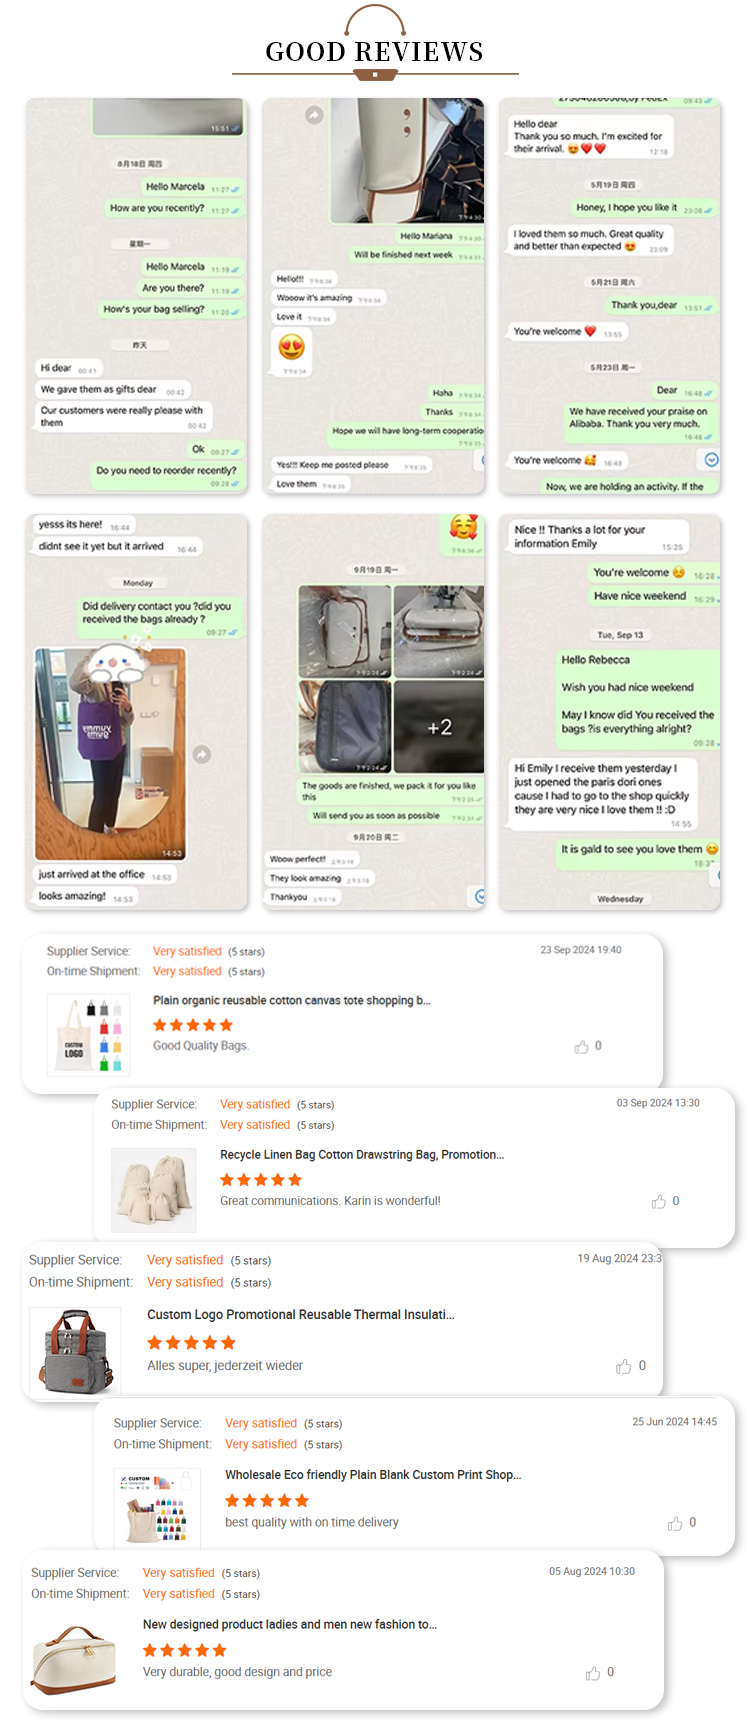The width and height of the screenshot is (750, 1723).
Task: Open the gray thermal lunch bag thumbnail
Action: click(75, 1352)
